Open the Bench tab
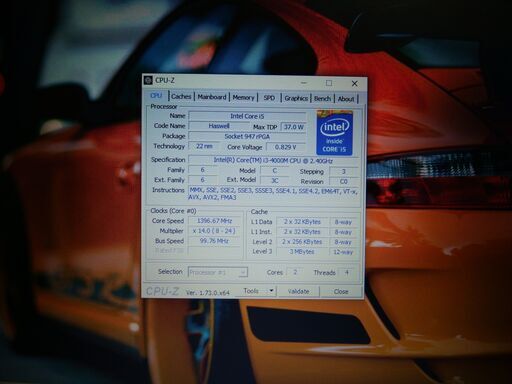This screenshot has height=384, width=512. coord(322,98)
